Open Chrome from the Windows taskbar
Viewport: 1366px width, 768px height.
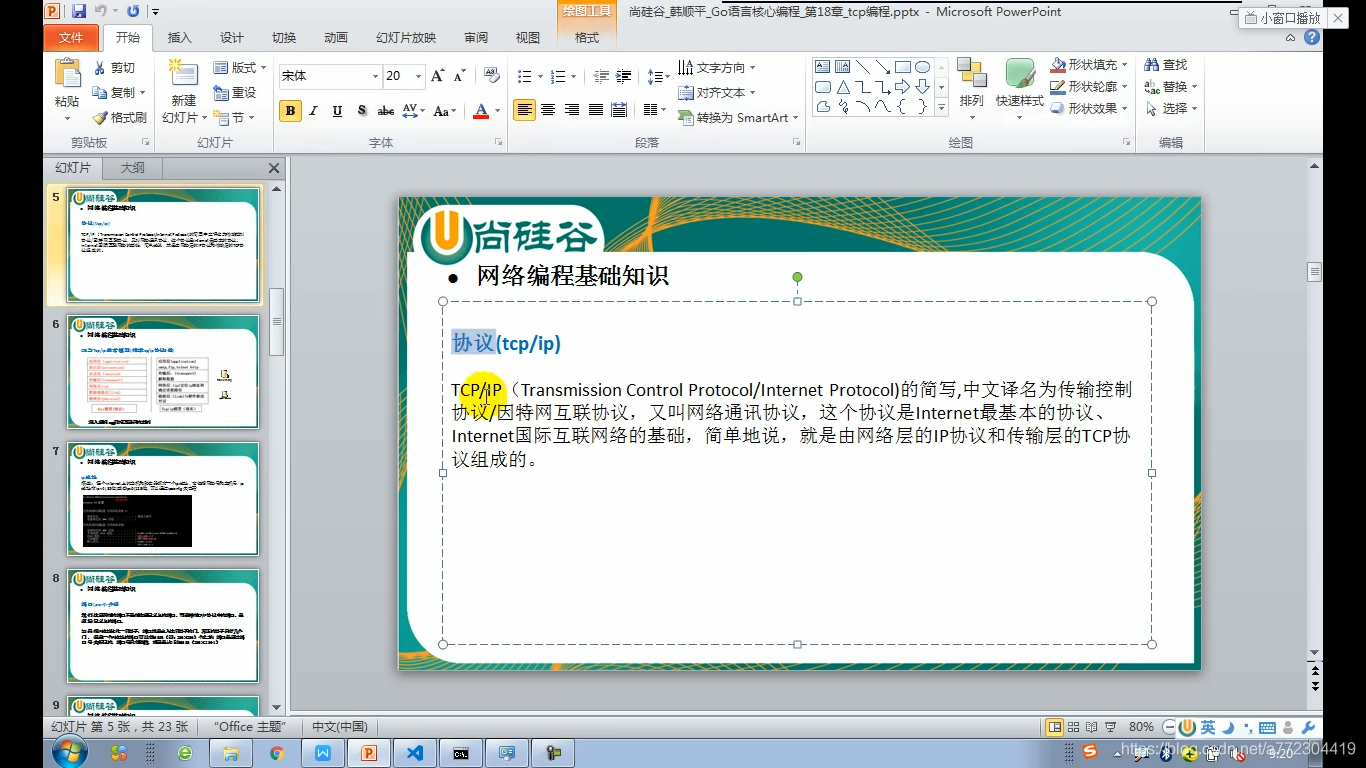[x=277, y=753]
